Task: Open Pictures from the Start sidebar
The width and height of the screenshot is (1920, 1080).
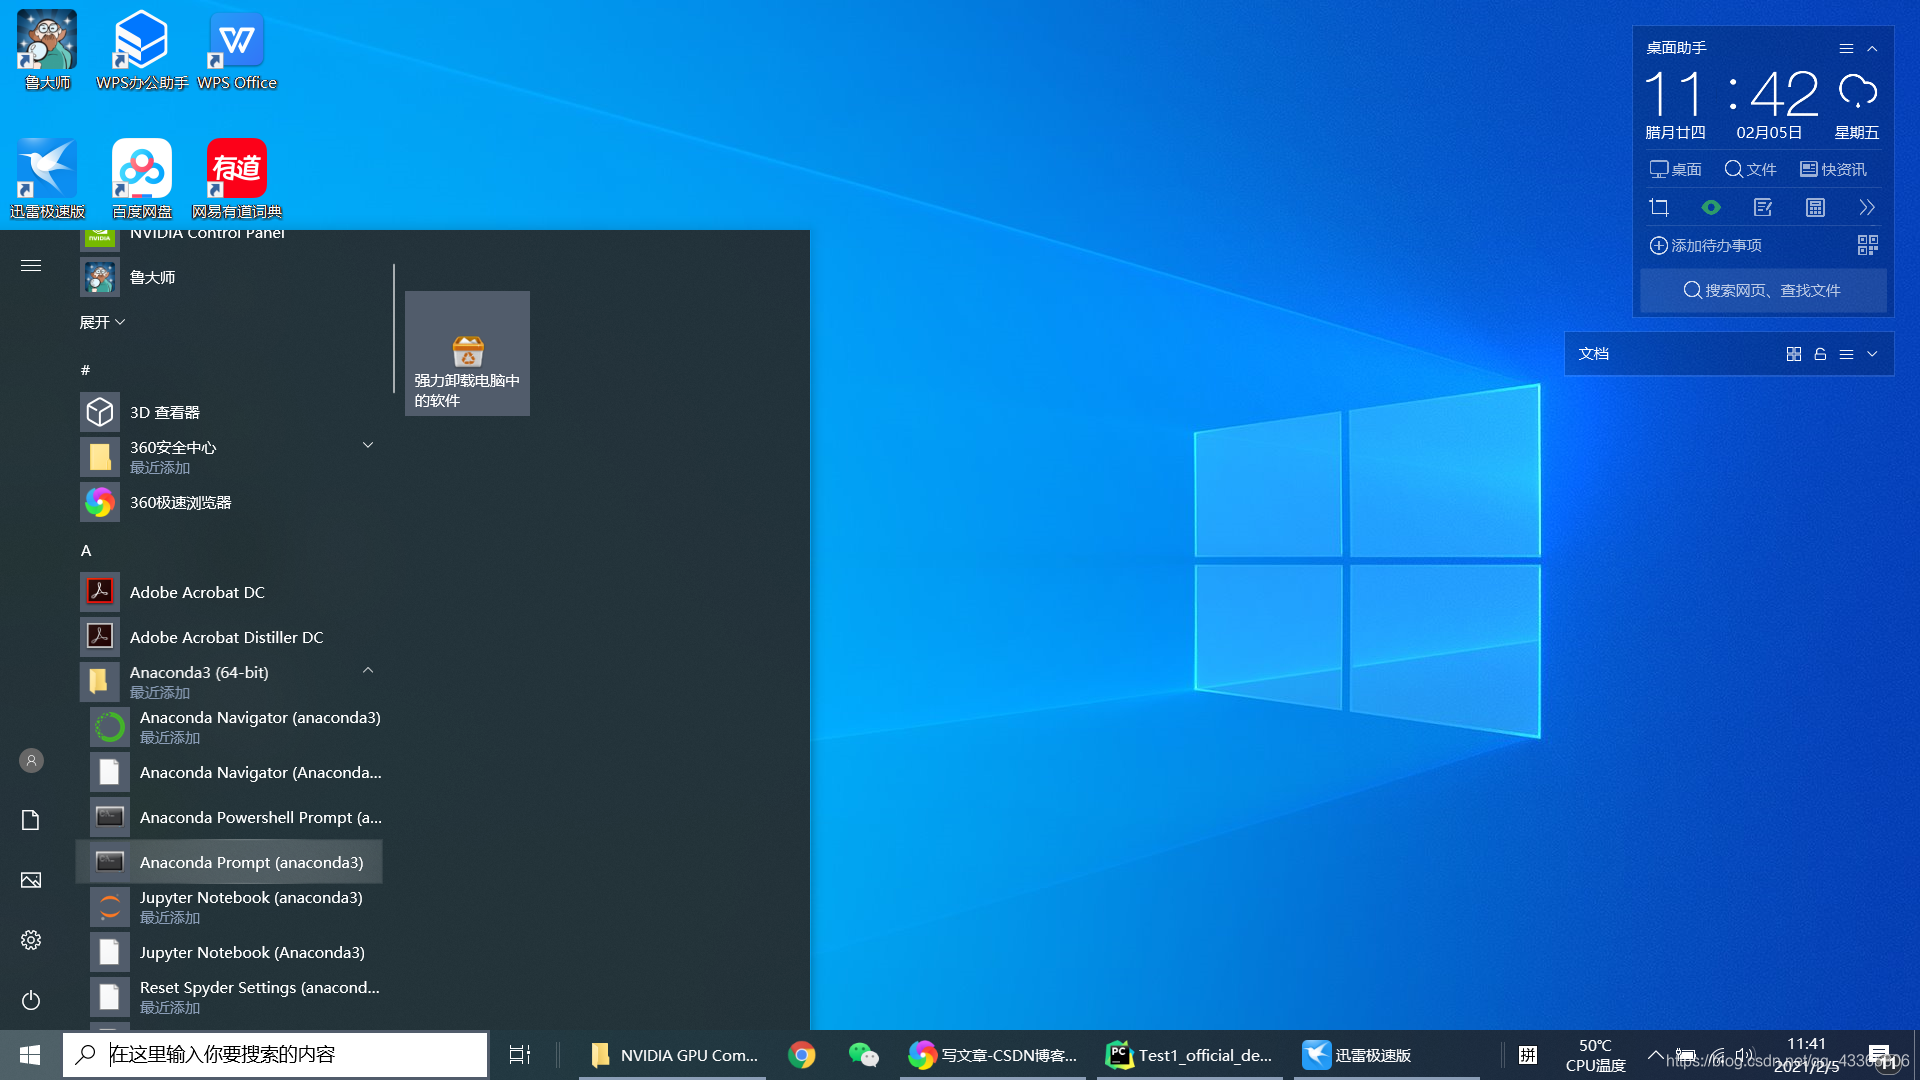Action: click(31, 880)
